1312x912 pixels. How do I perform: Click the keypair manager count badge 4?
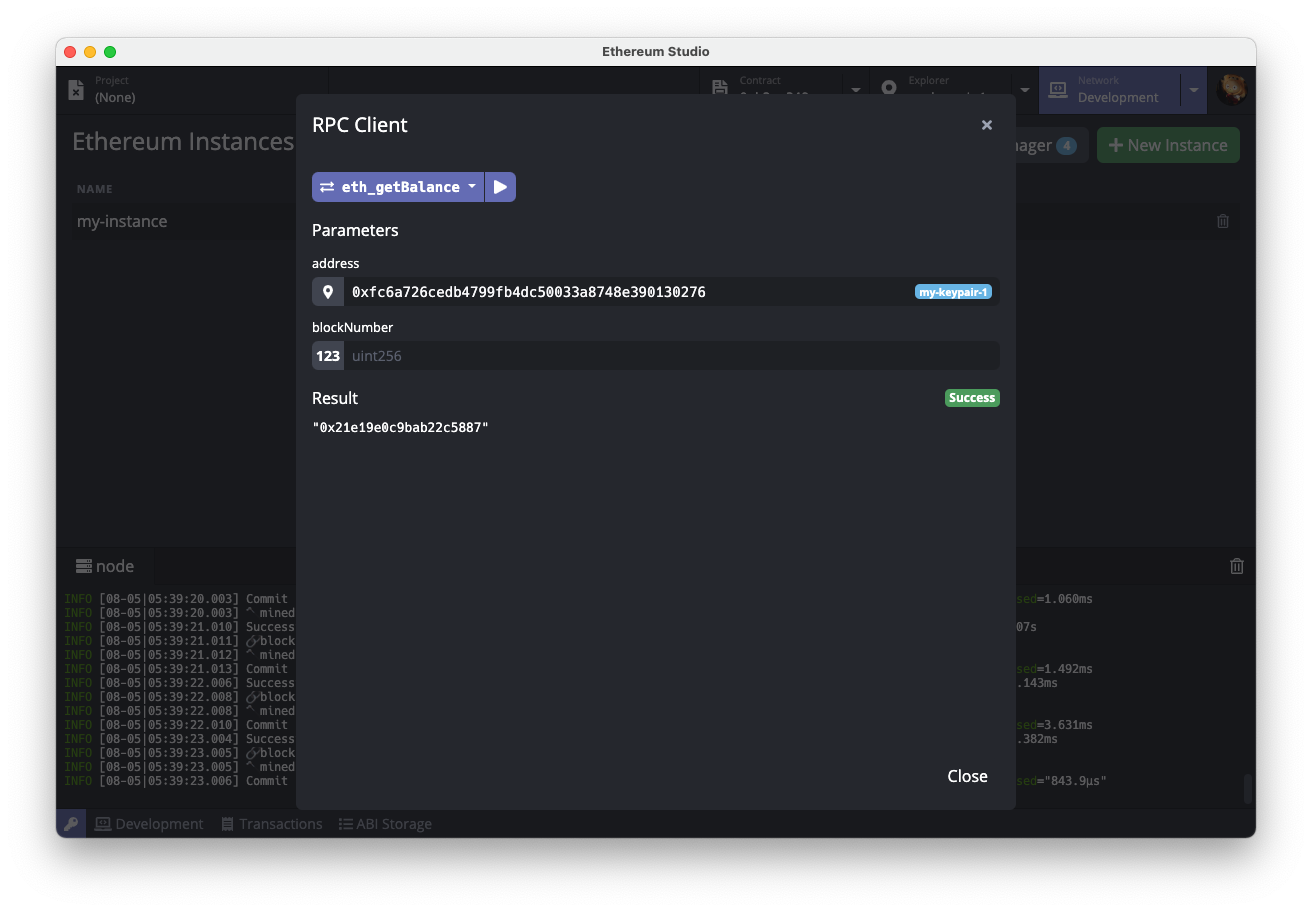[x=1066, y=146]
